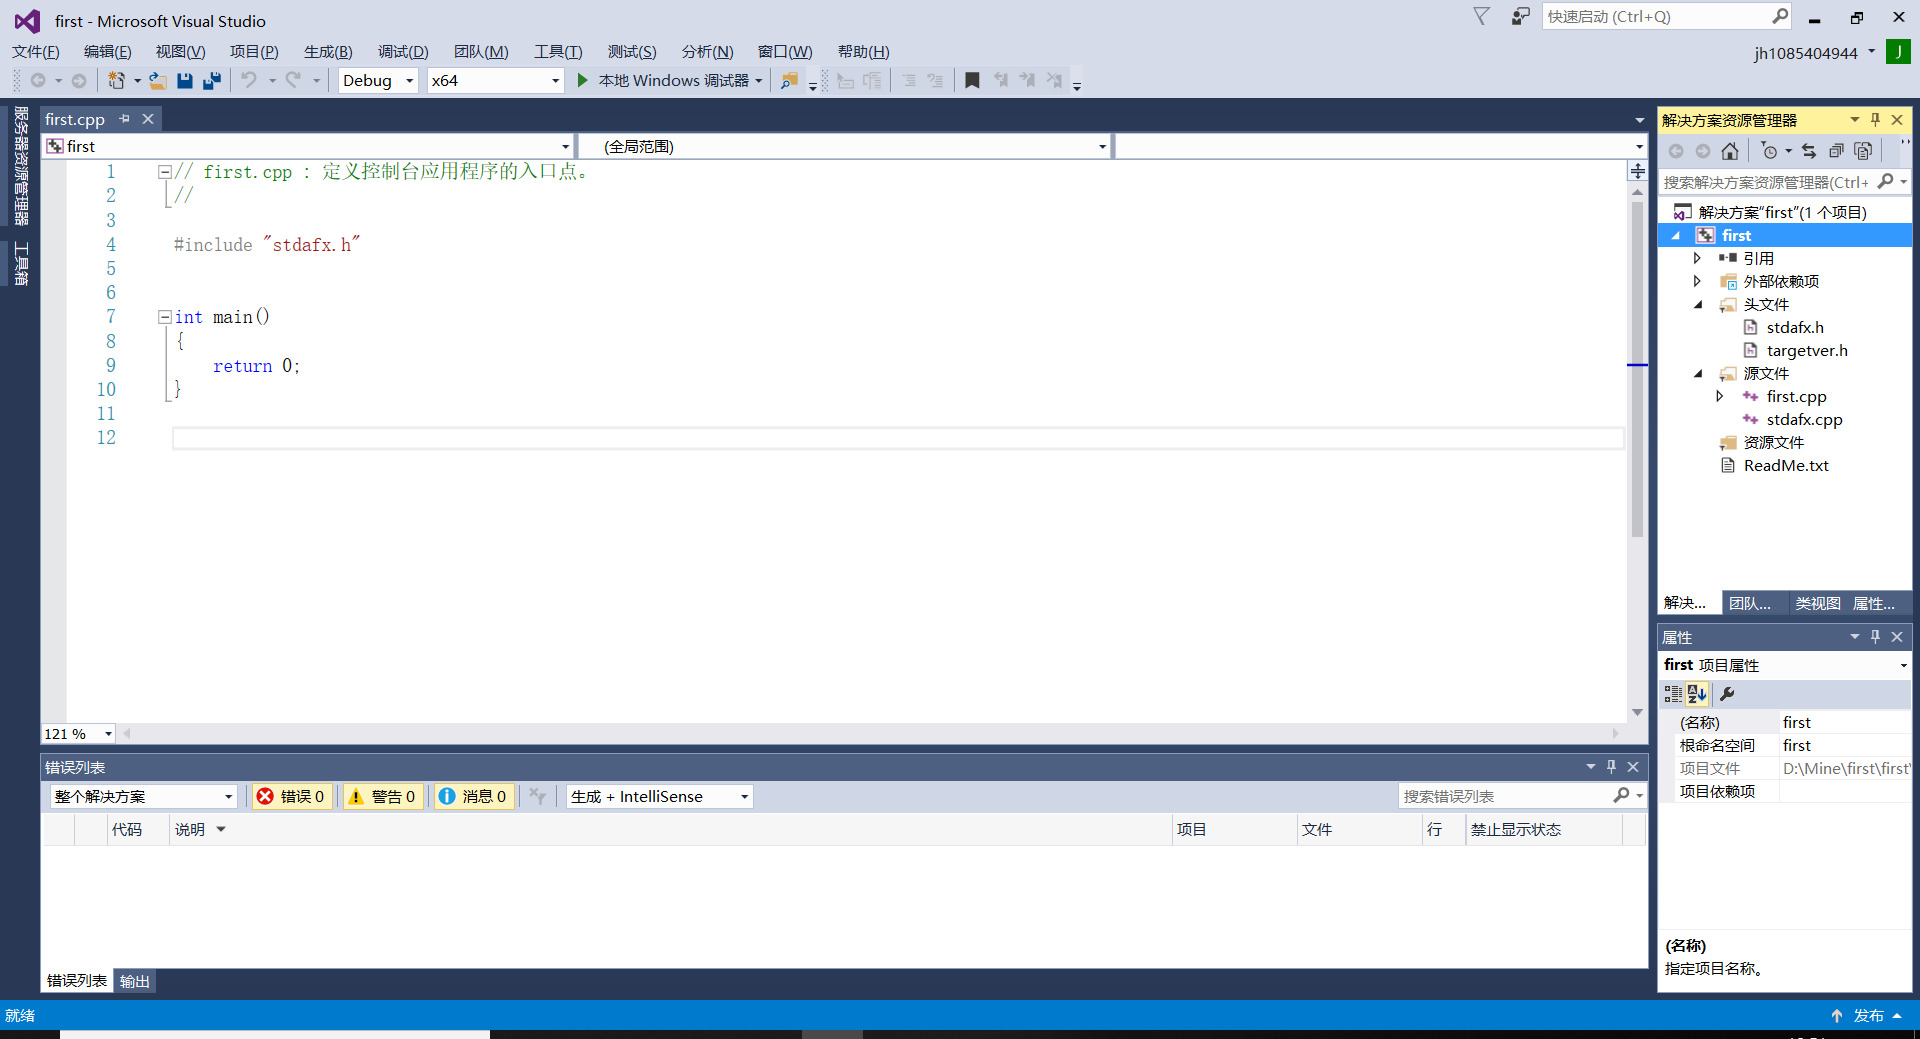The height and width of the screenshot is (1039, 1920).
Task: Expand the References node in Solution Explorer
Action: click(1697, 258)
